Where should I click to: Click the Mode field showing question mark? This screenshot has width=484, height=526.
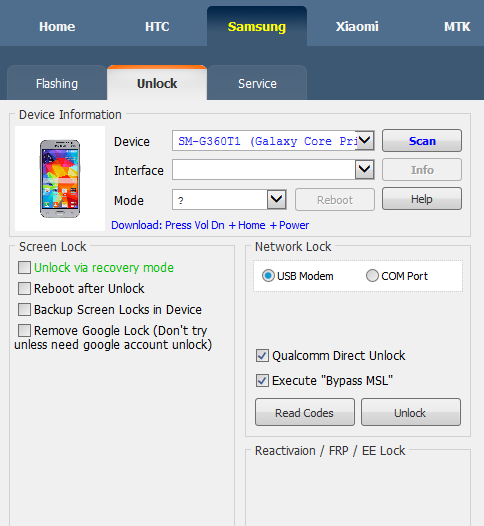[220, 200]
